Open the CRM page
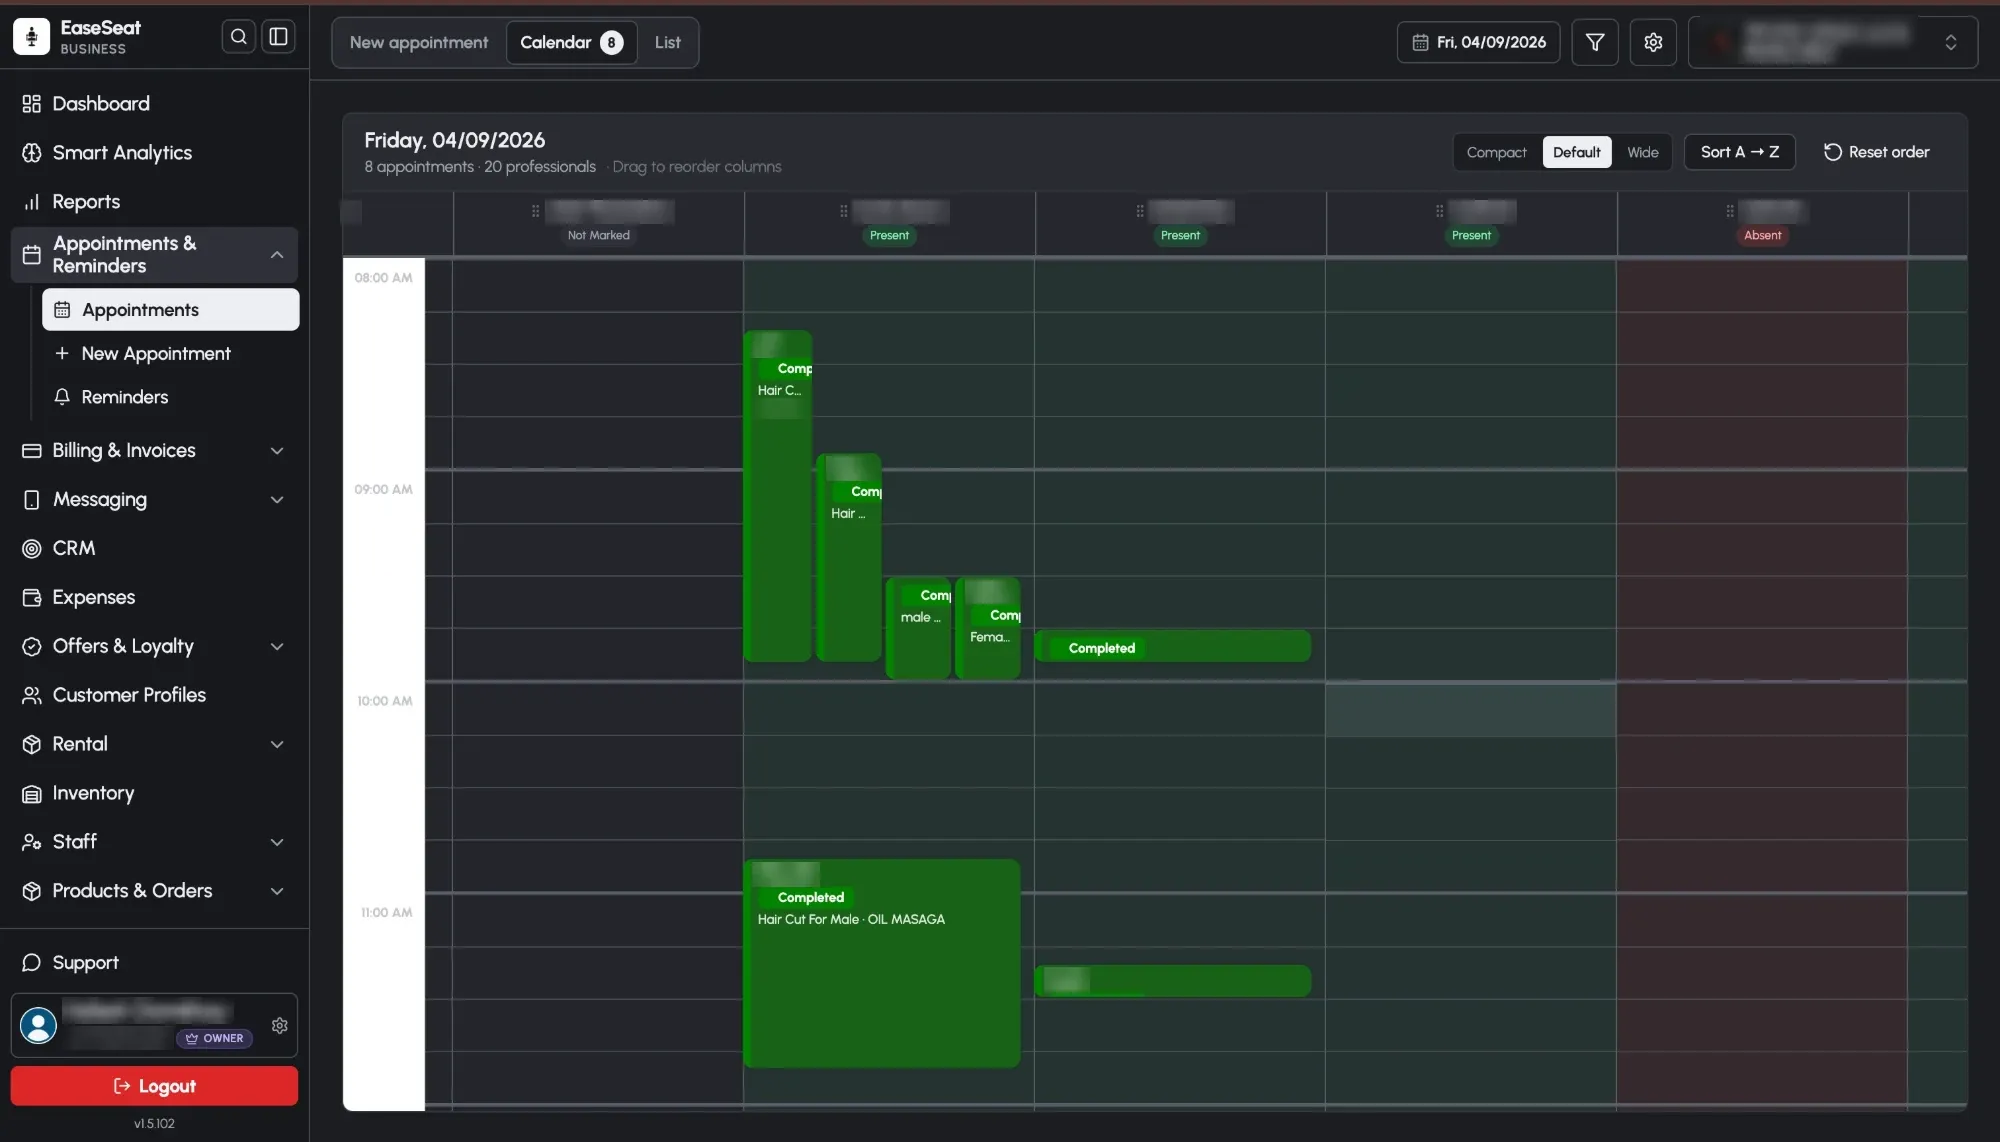The image size is (2000, 1142). click(x=154, y=548)
